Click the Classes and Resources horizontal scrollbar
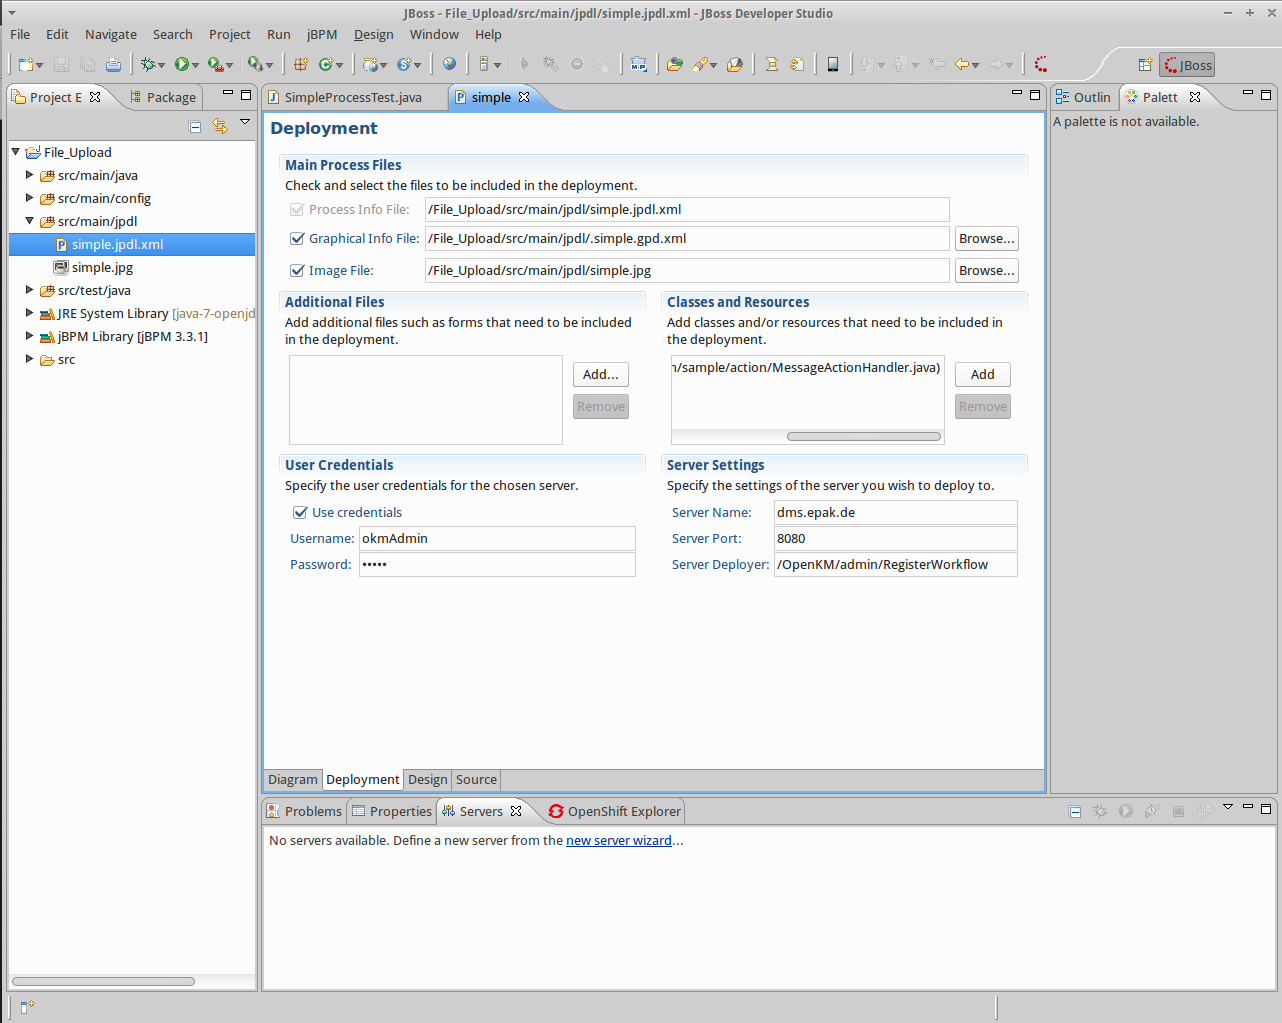This screenshot has height=1023, width=1282. tap(863, 437)
